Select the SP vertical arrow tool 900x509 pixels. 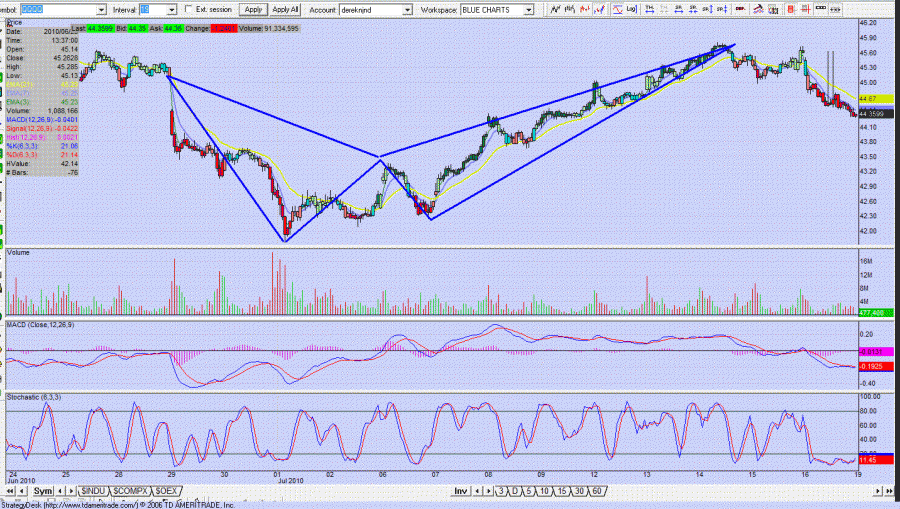click(x=722, y=9)
